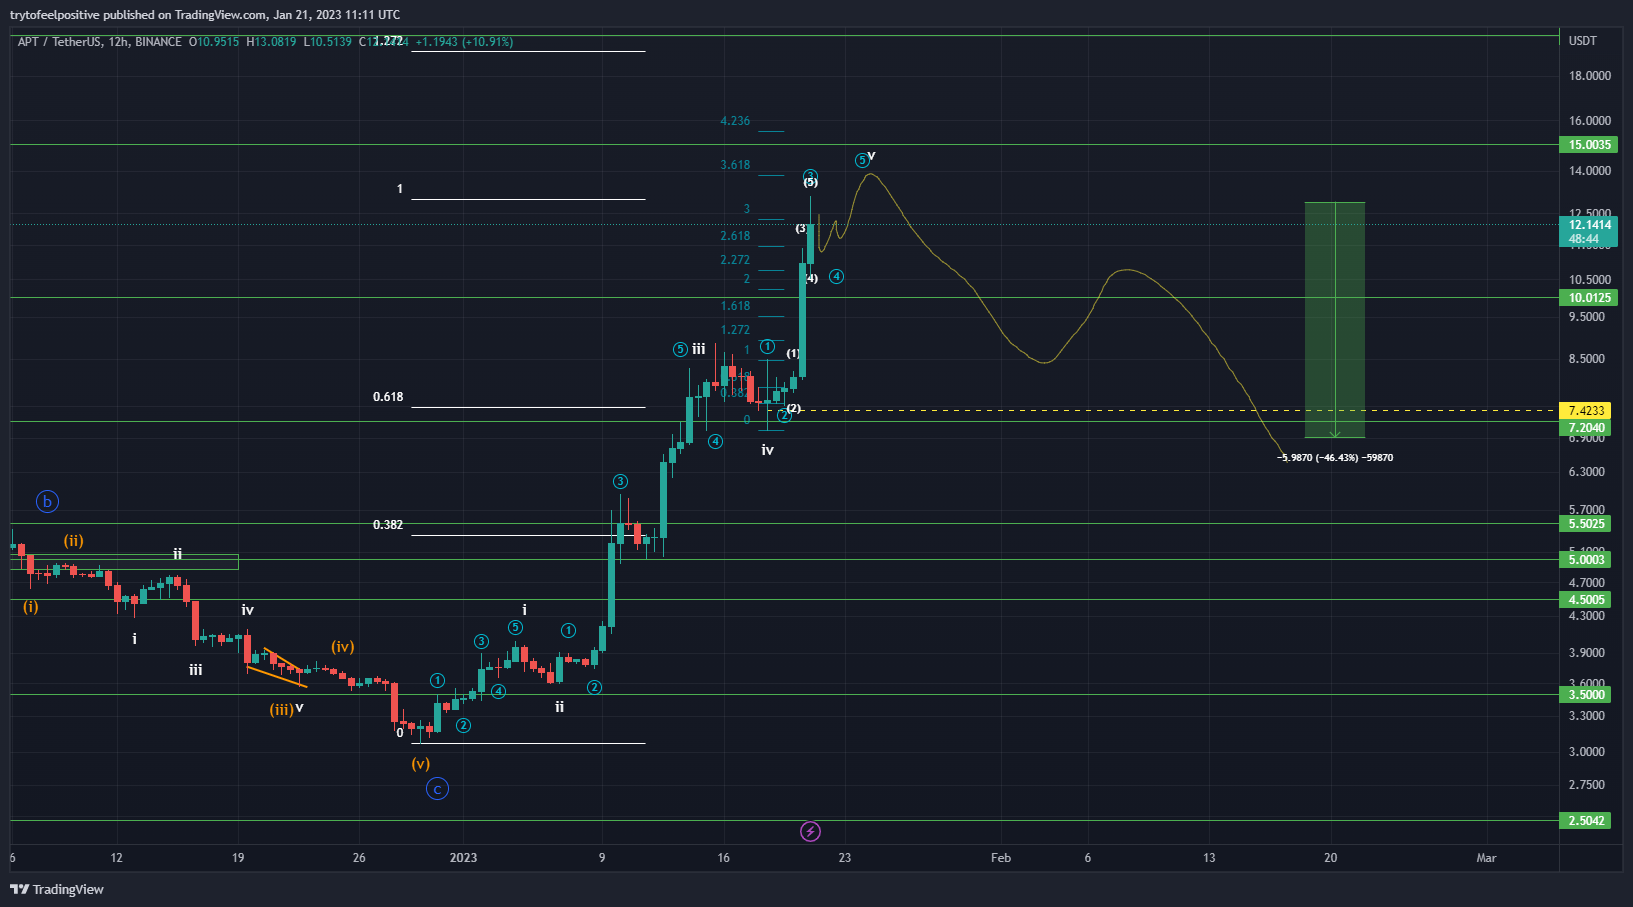
Task: Click the TradingView logo at bottom left
Action: click(x=57, y=889)
